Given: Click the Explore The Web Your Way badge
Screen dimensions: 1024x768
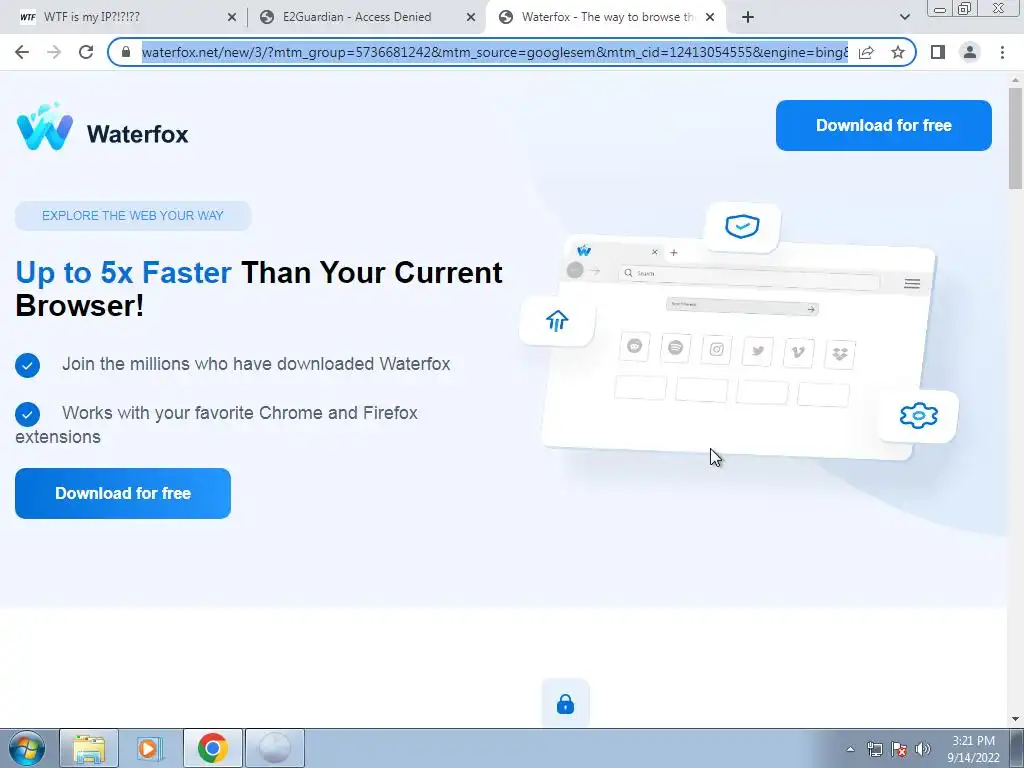Looking at the screenshot, I should (x=133, y=216).
